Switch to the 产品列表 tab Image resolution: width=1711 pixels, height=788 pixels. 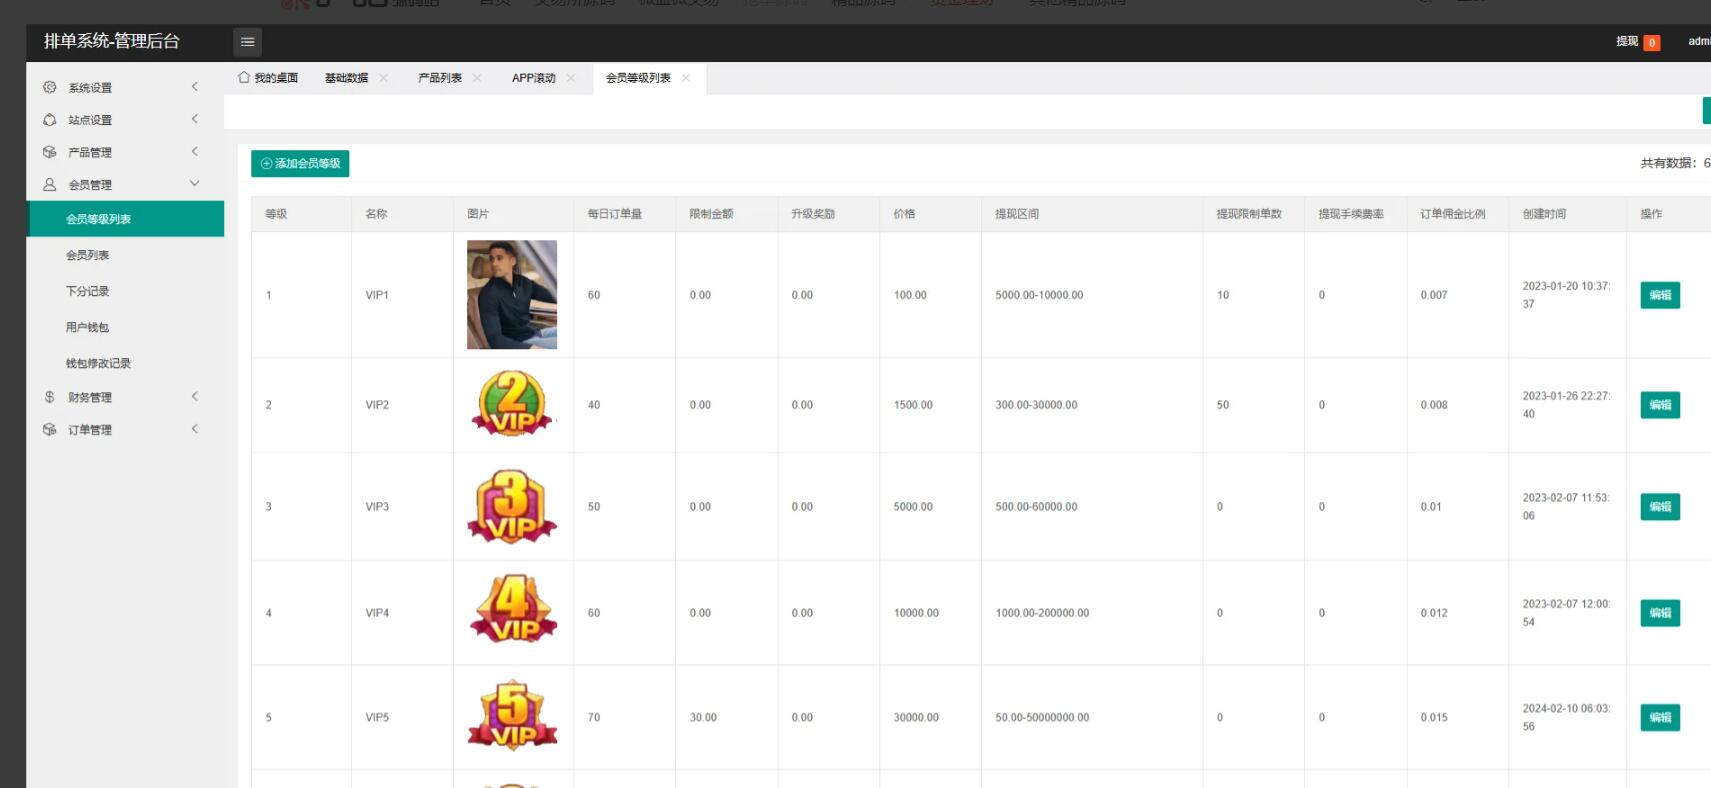tap(439, 78)
